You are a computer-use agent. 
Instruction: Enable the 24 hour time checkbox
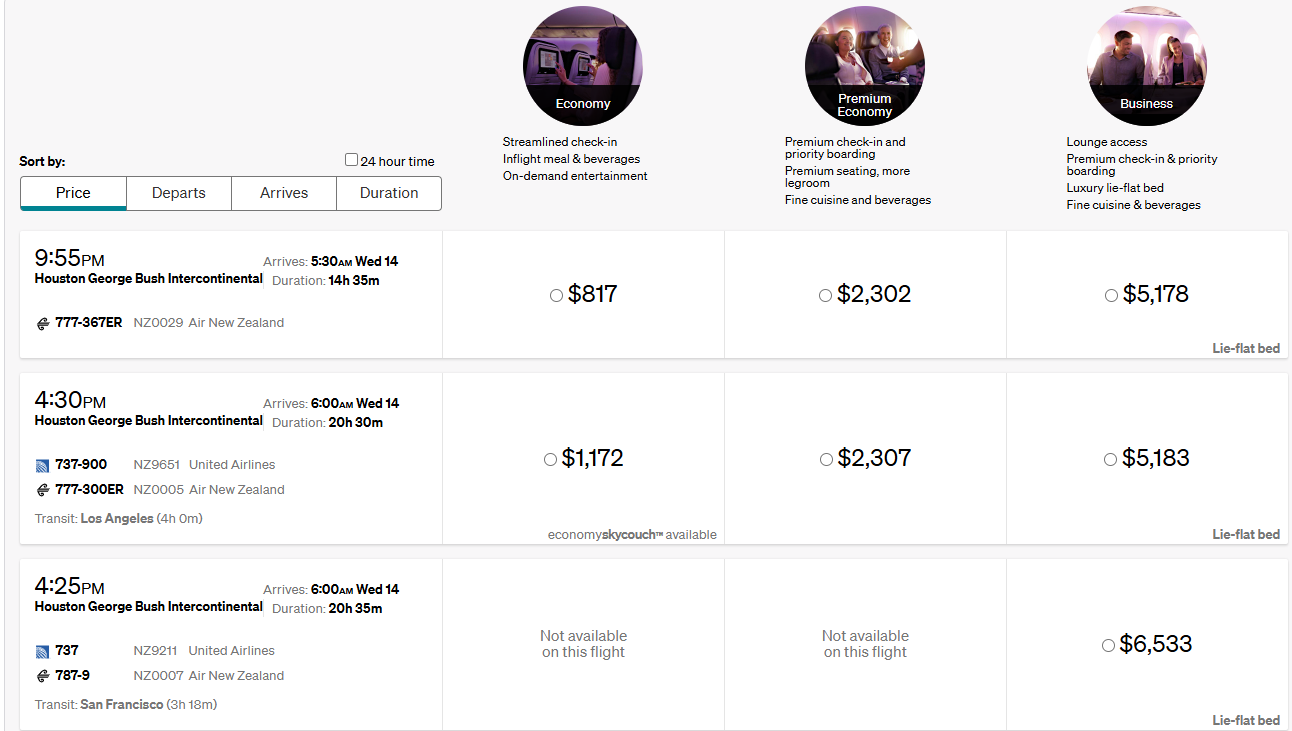pos(351,160)
